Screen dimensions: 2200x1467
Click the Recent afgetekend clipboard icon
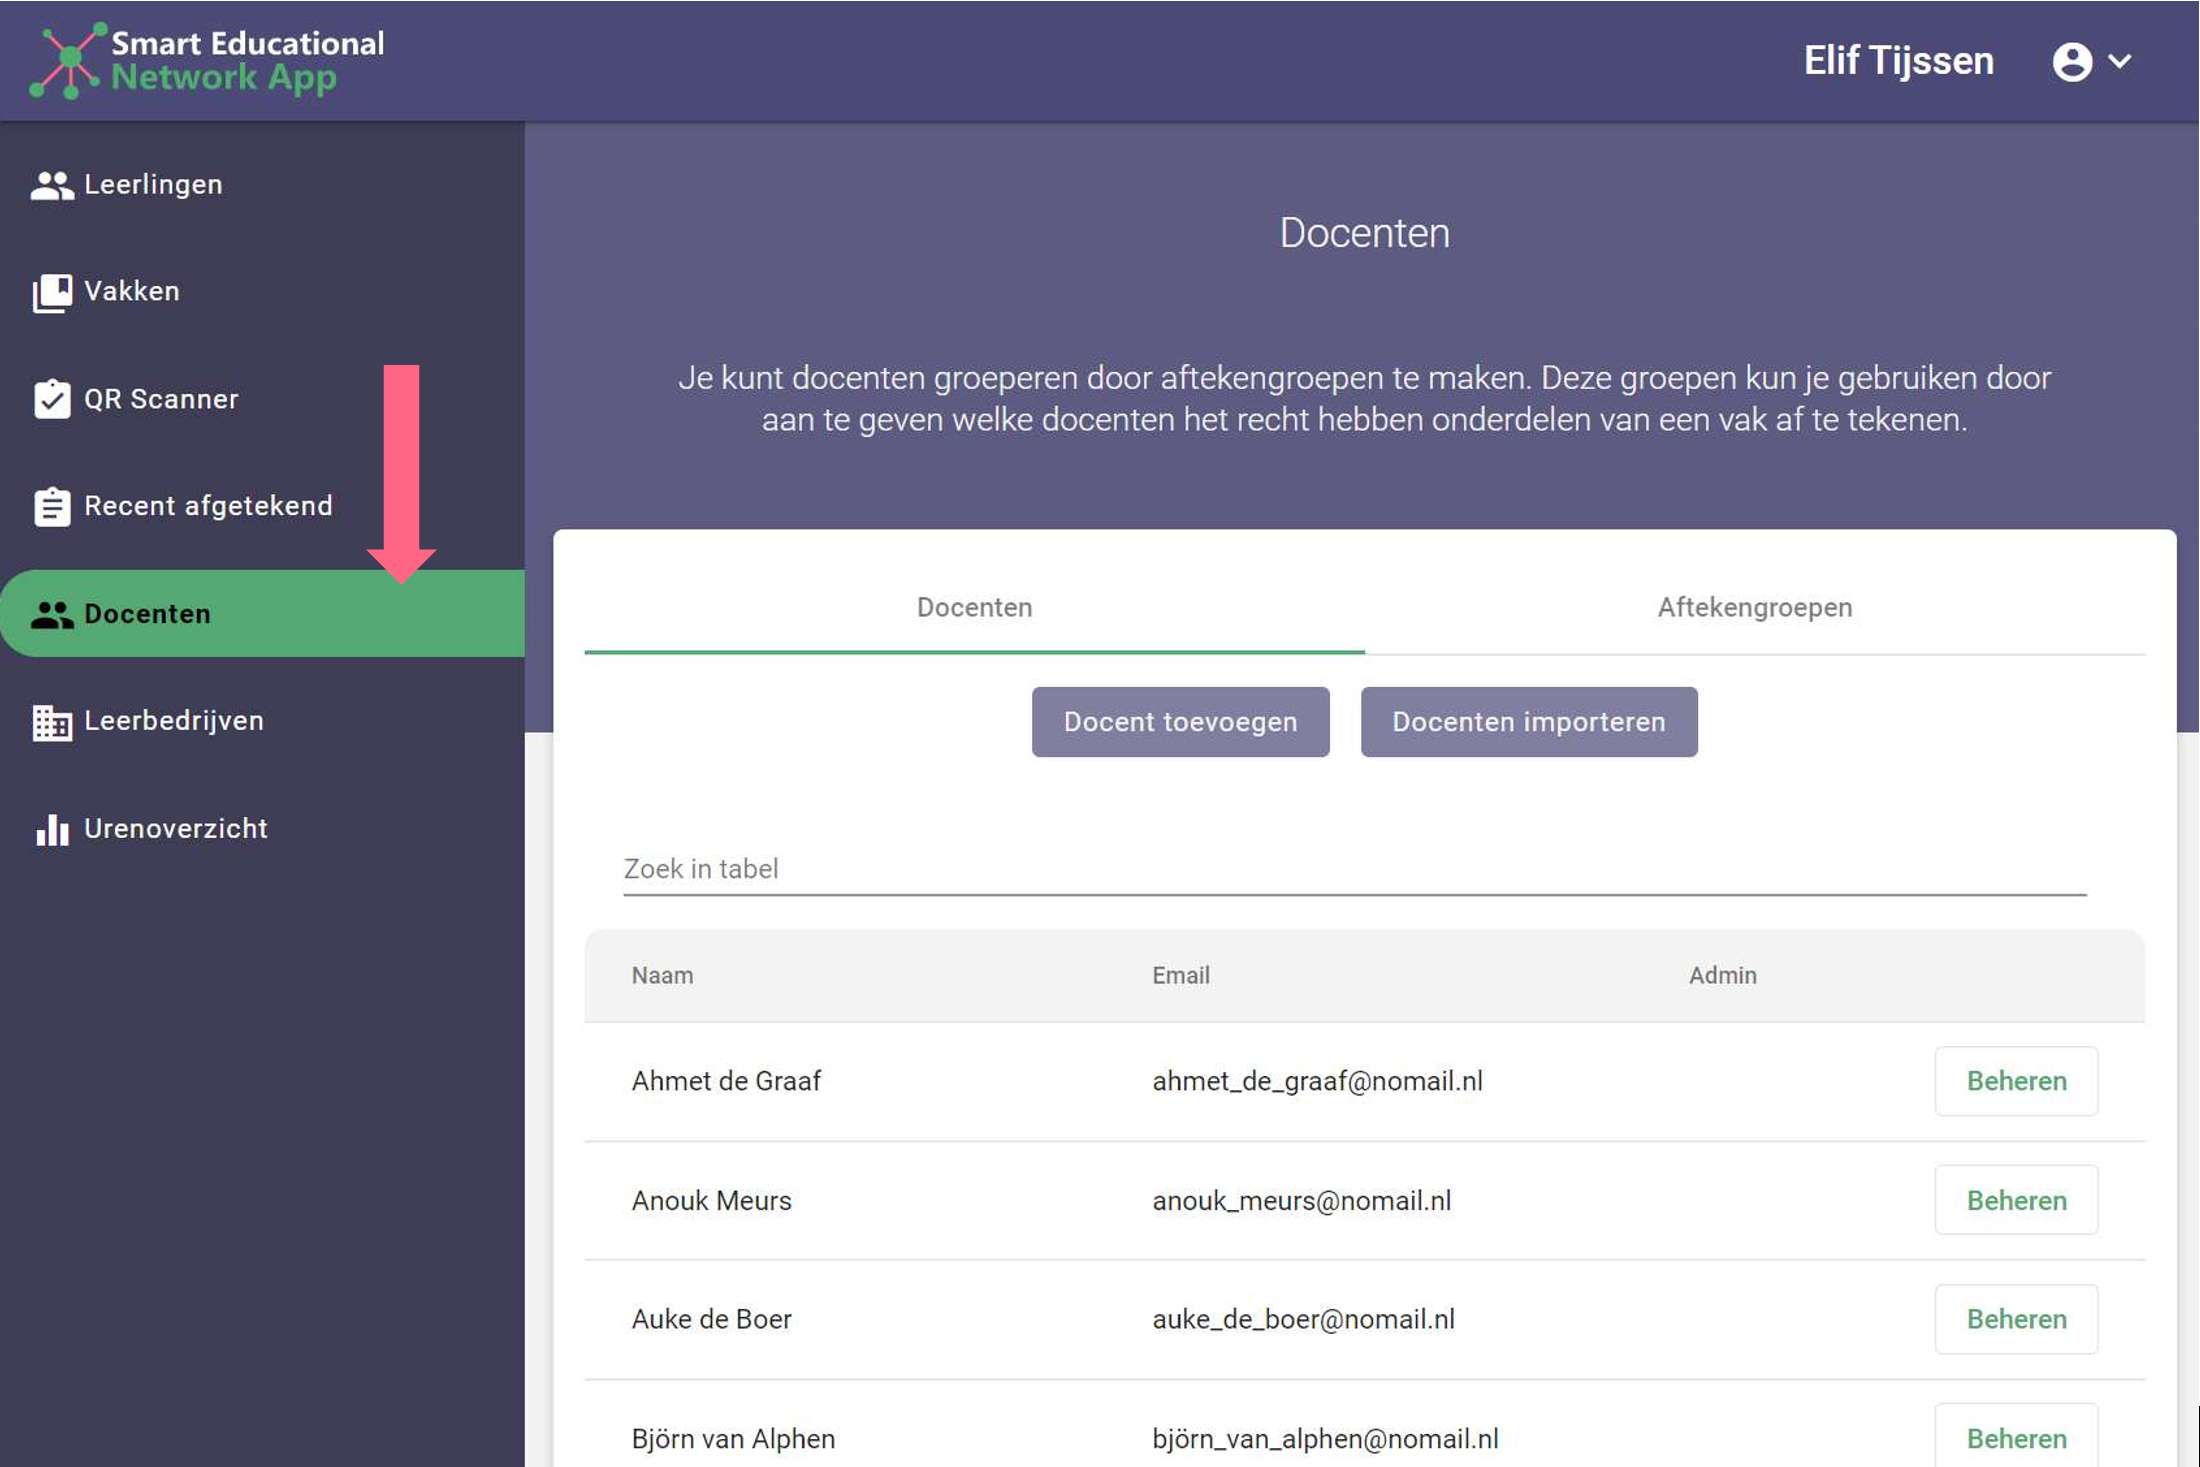pos(52,506)
